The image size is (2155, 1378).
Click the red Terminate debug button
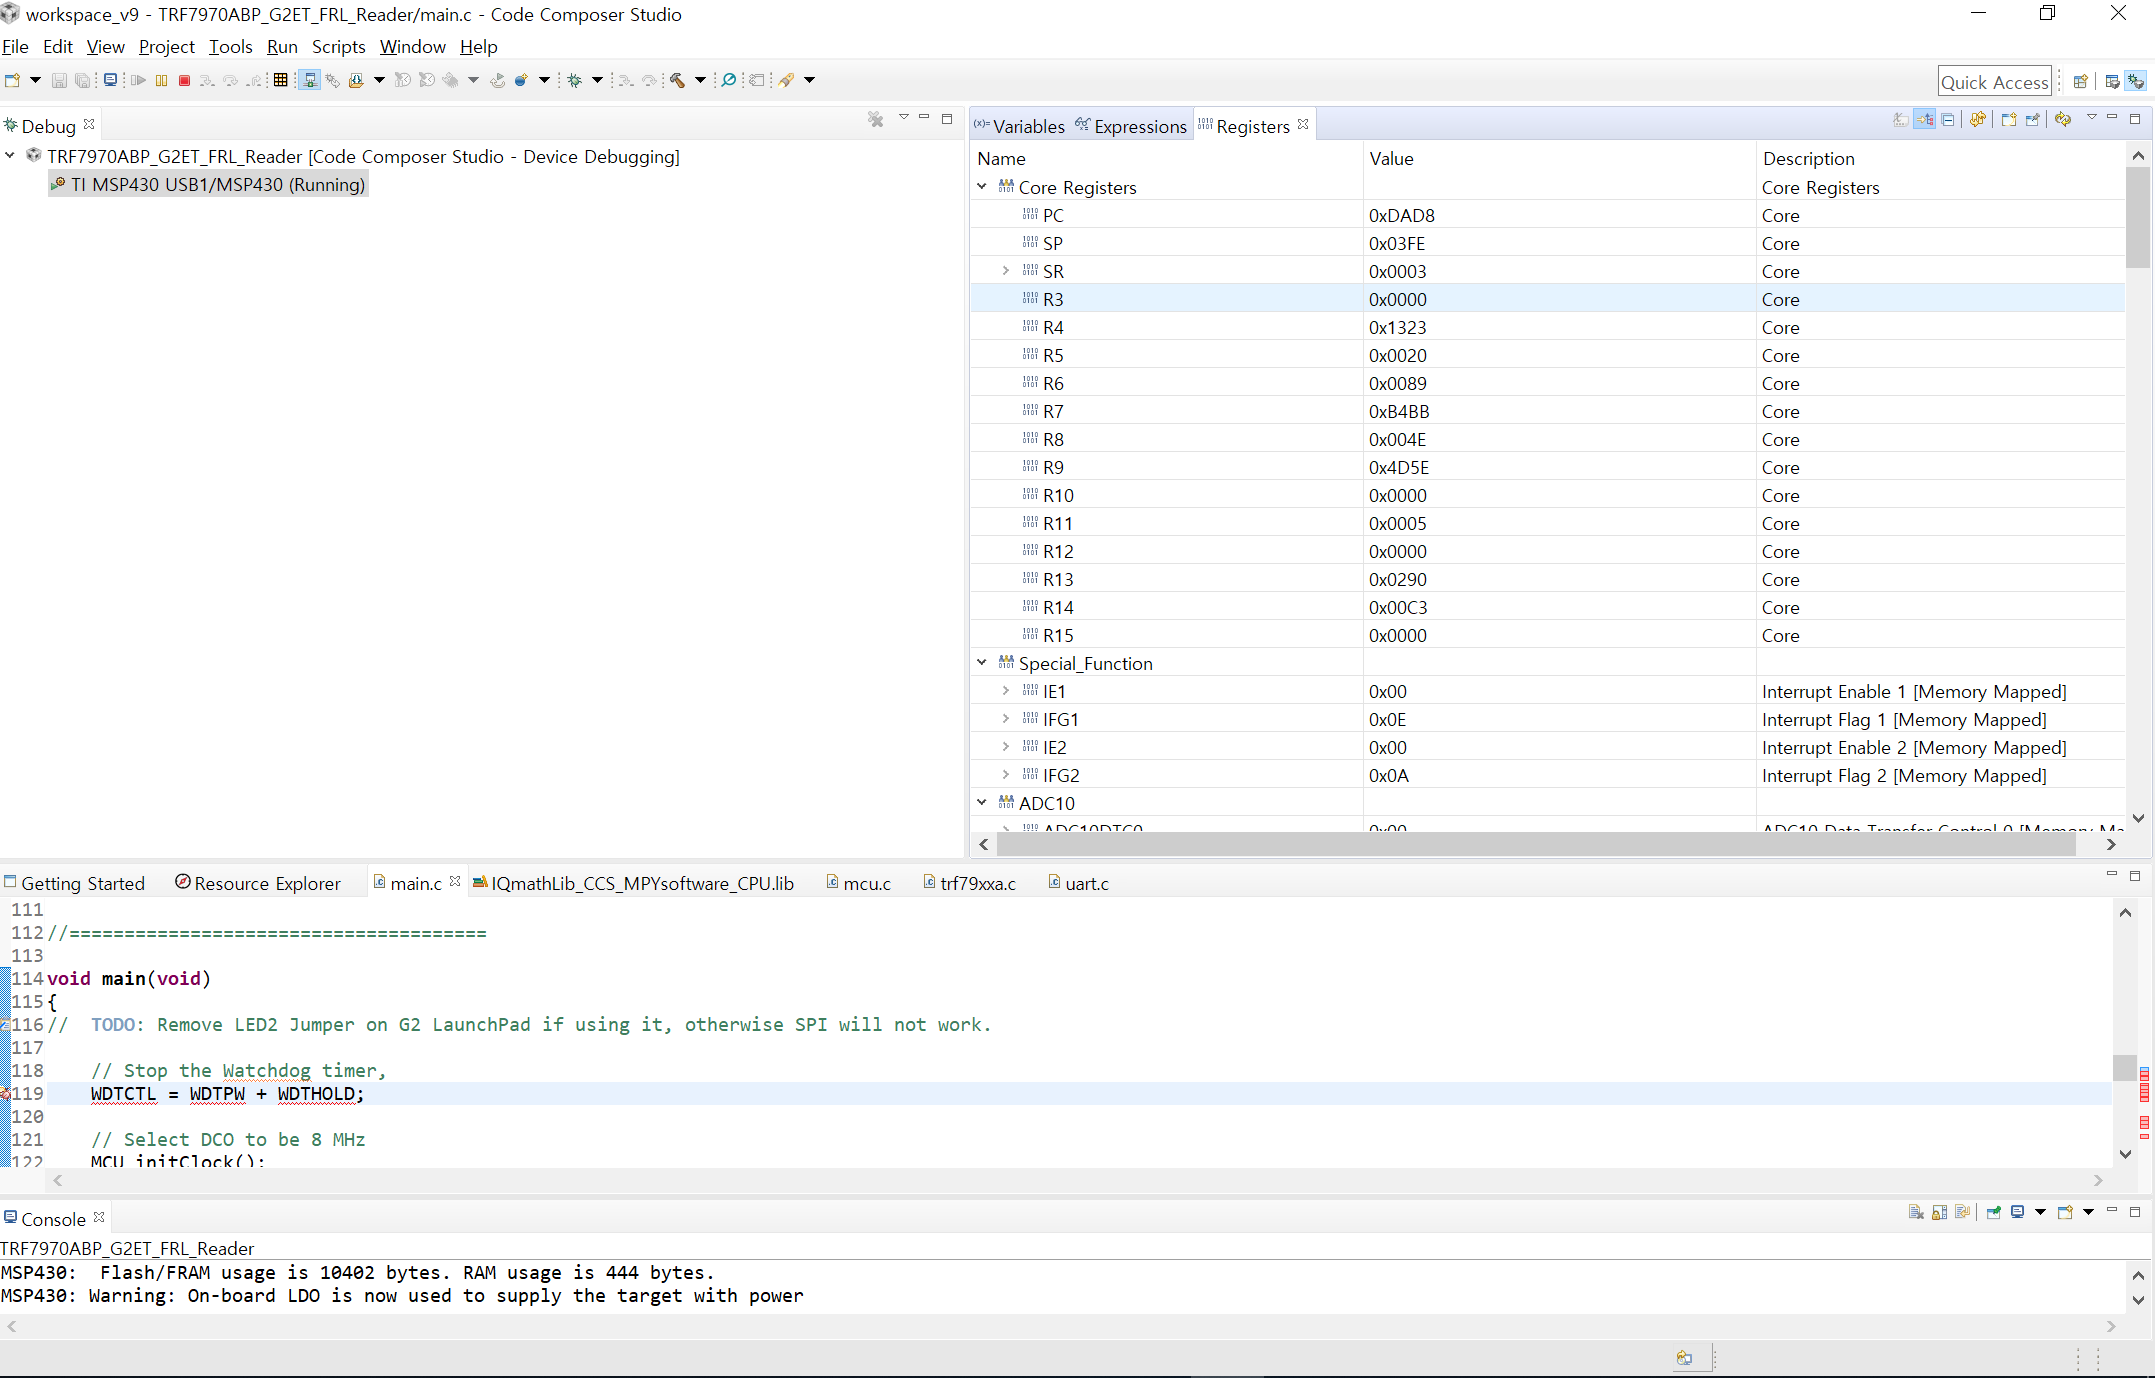(184, 81)
